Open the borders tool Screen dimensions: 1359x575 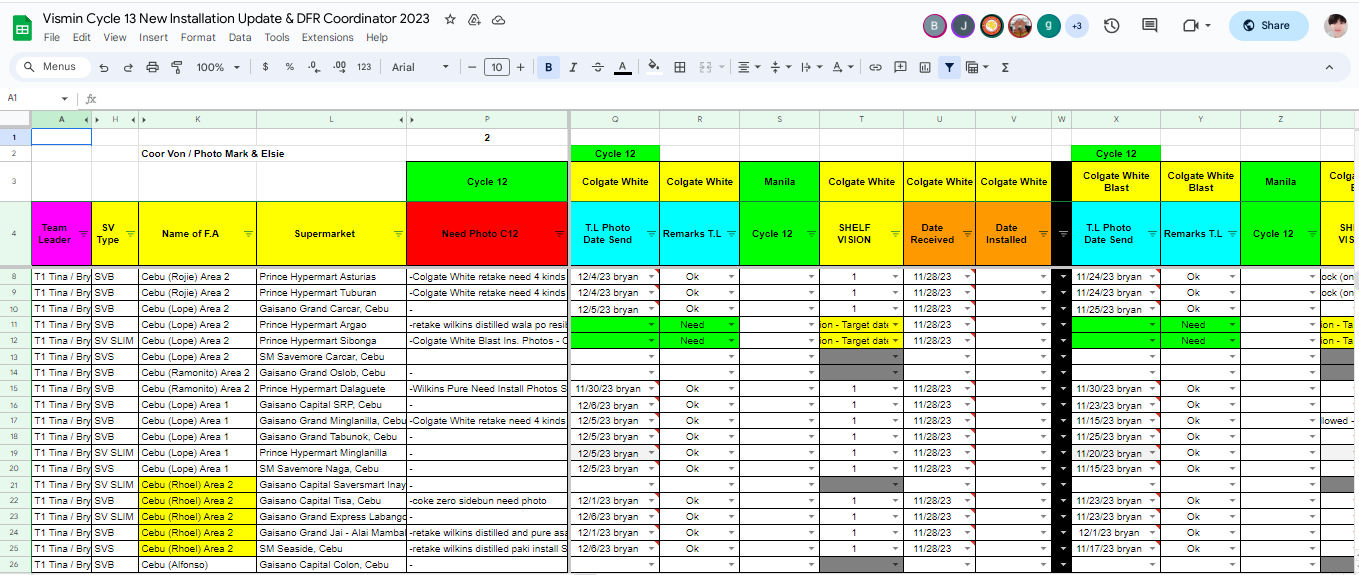tap(680, 67)
